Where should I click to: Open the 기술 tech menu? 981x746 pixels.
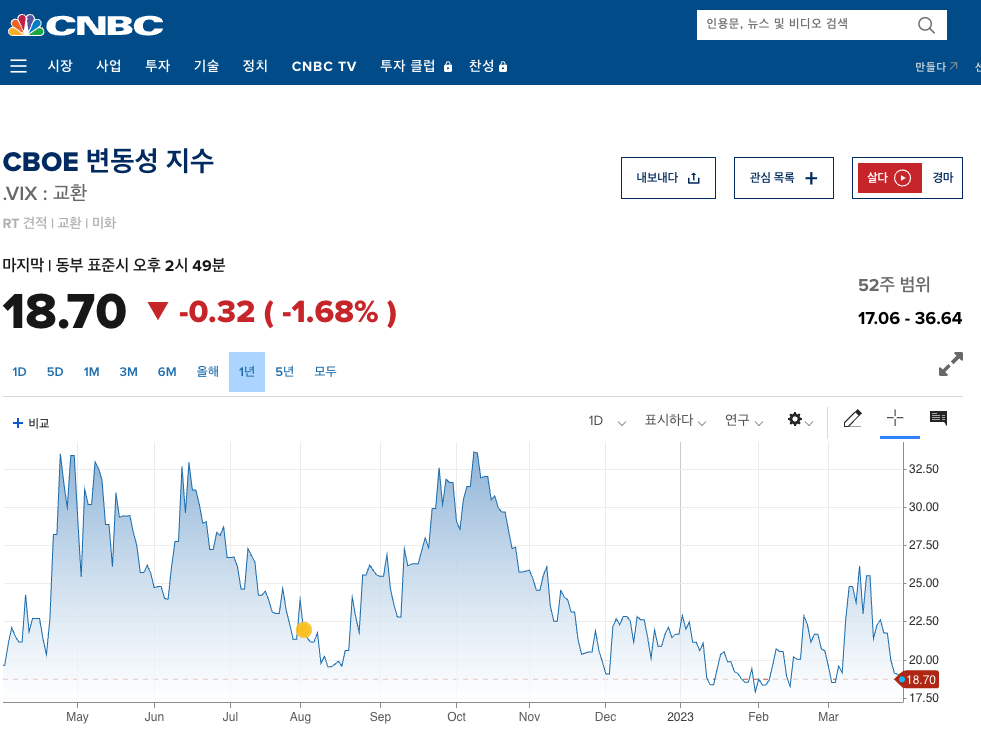pyautogui.click(x=206, y=66)
